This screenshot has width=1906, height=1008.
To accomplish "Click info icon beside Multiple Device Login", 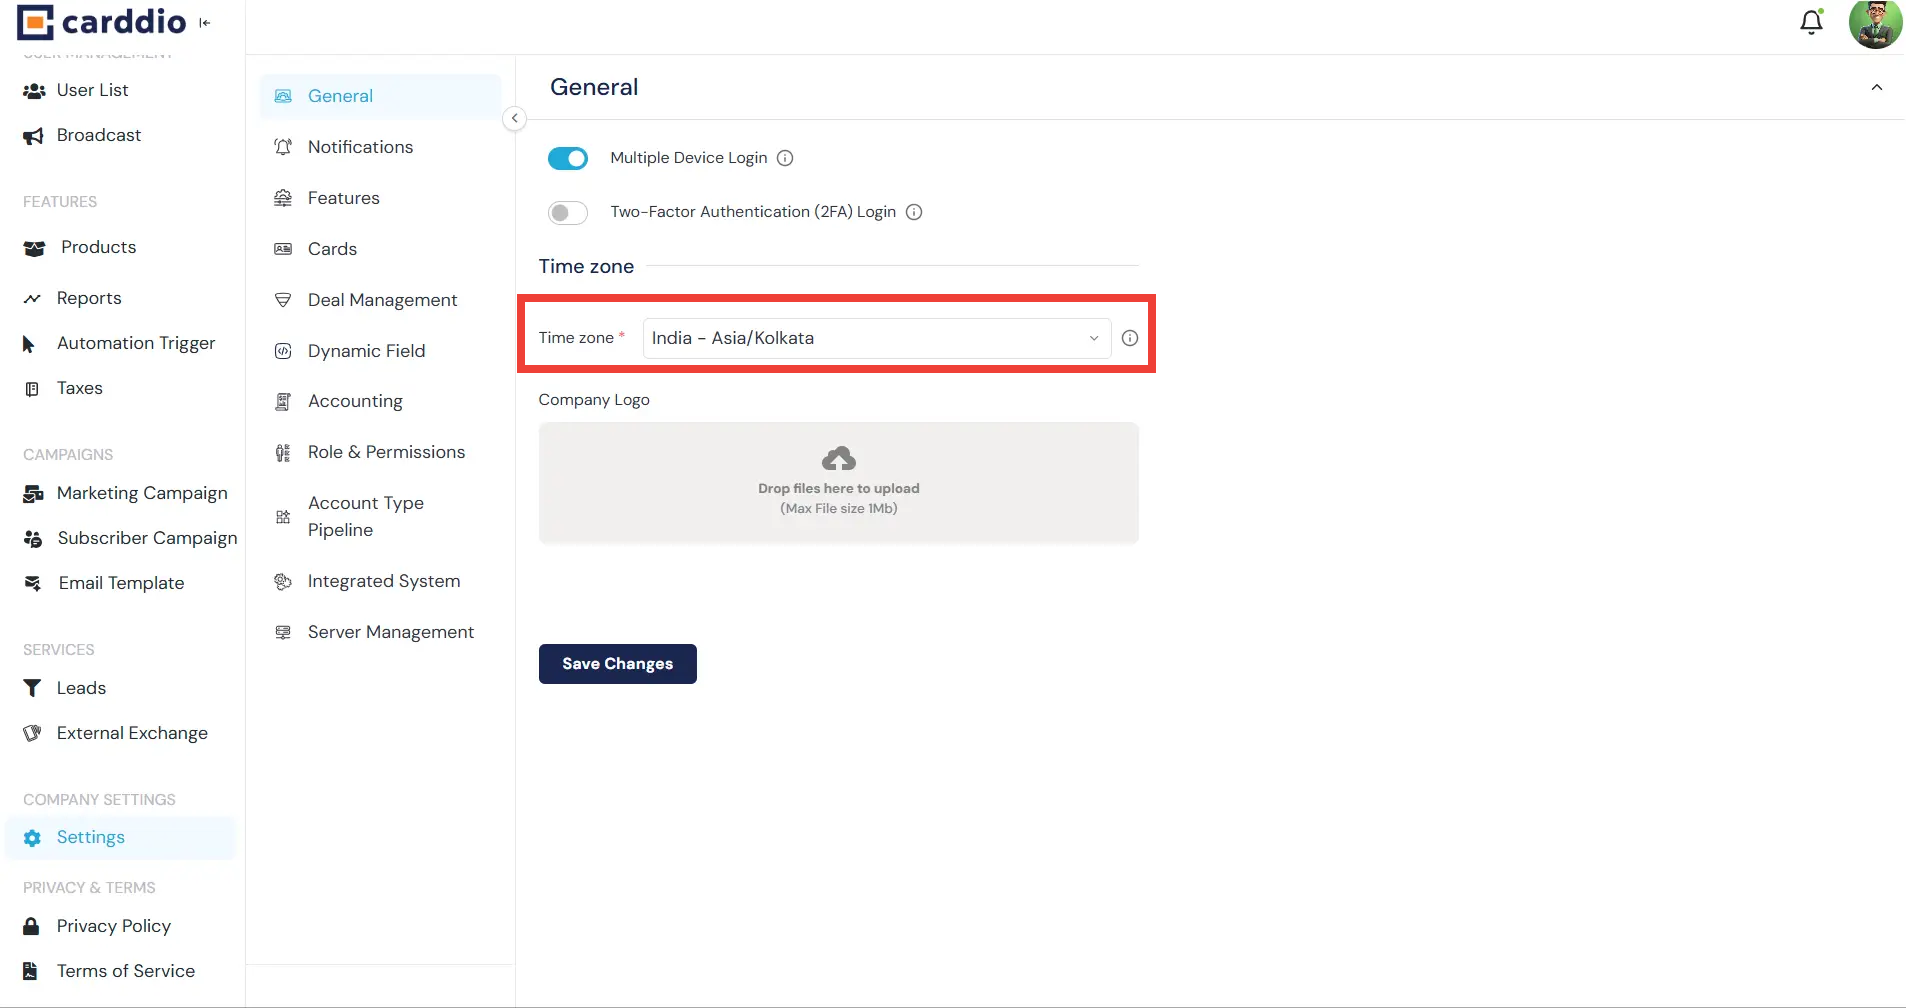I will 785,158.
